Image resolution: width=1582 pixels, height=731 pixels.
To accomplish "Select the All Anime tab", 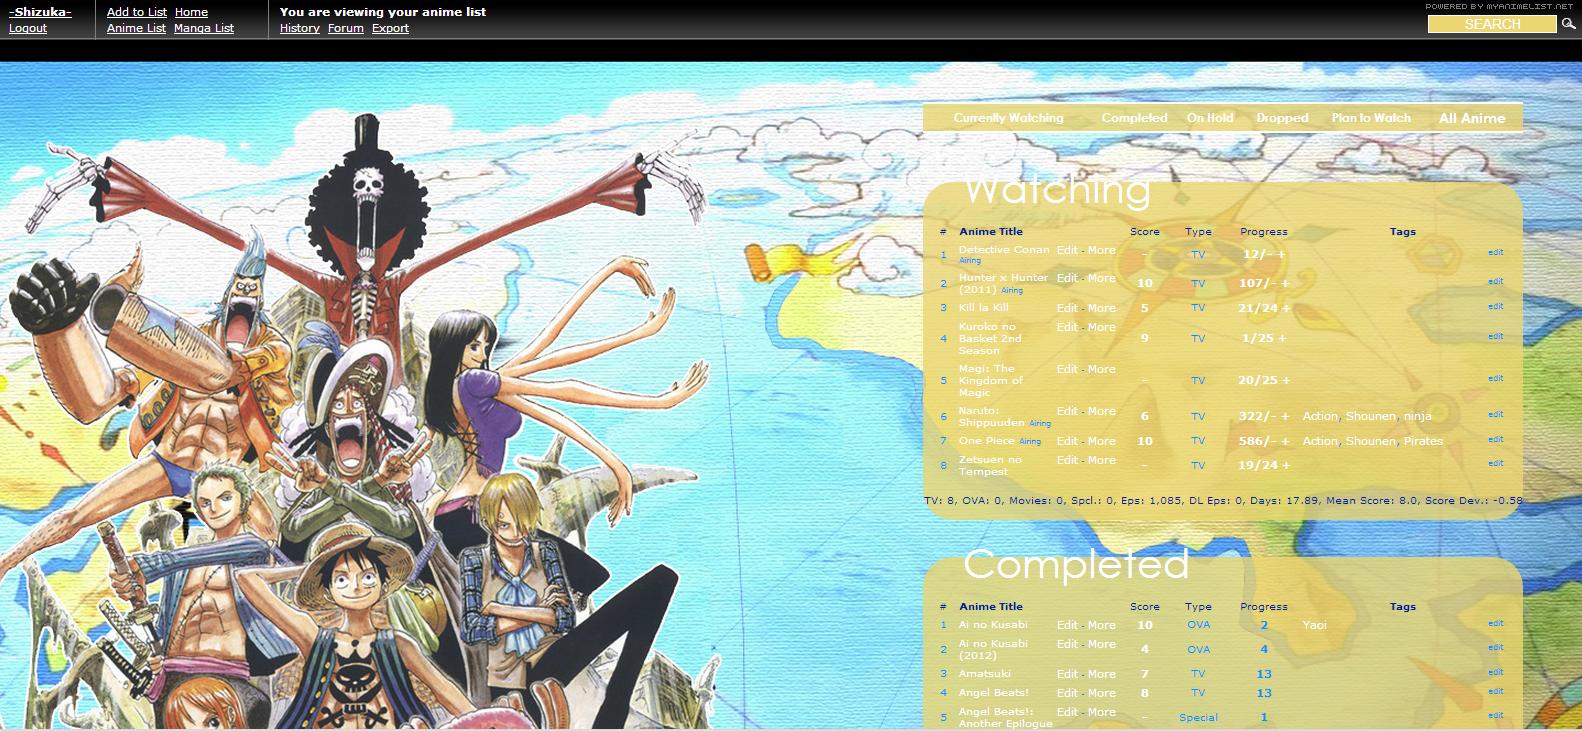I will [x=1472, y=118].
